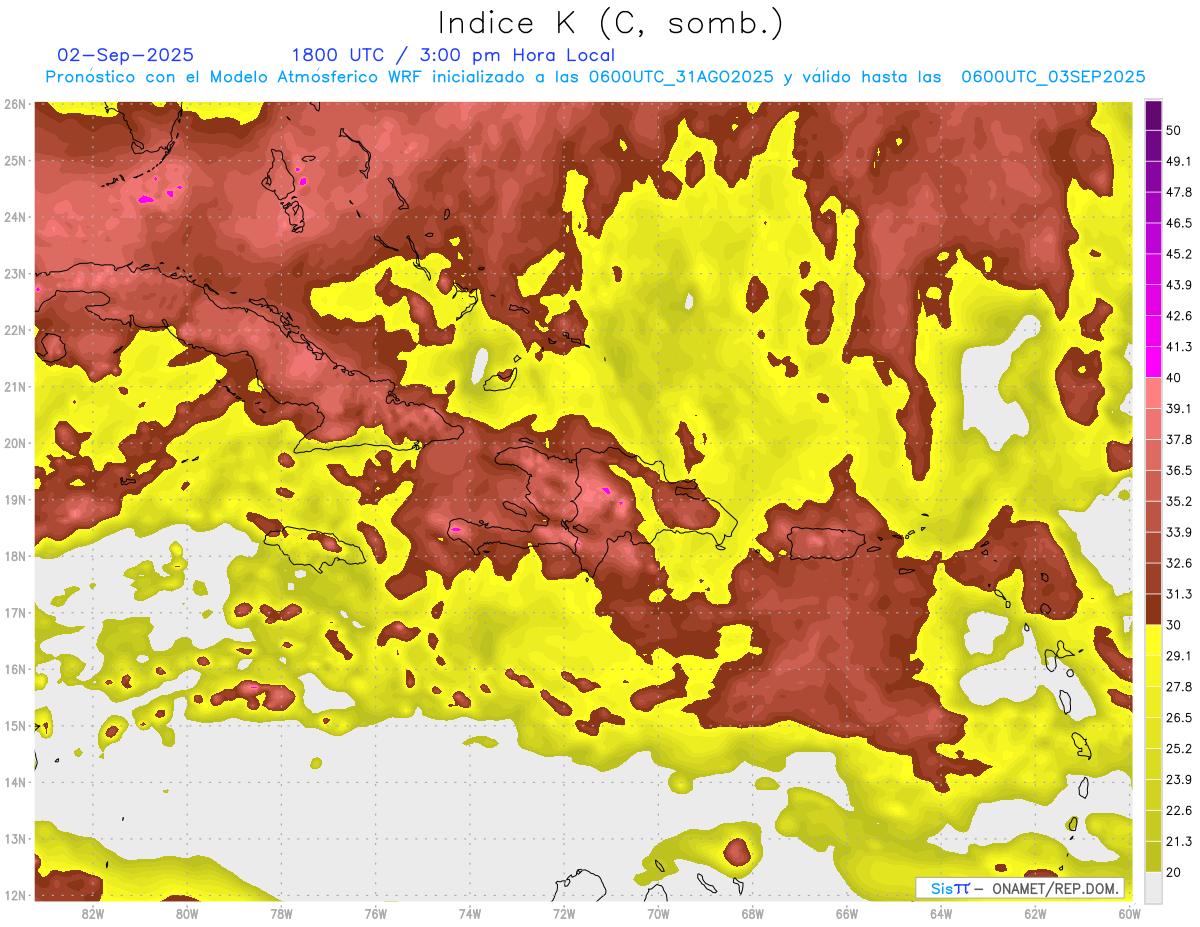This screenshot has width=1200, height=927.
Task: Select the colorbar value label "50"
Action: pyautogui.click(x=1174, y=130)
